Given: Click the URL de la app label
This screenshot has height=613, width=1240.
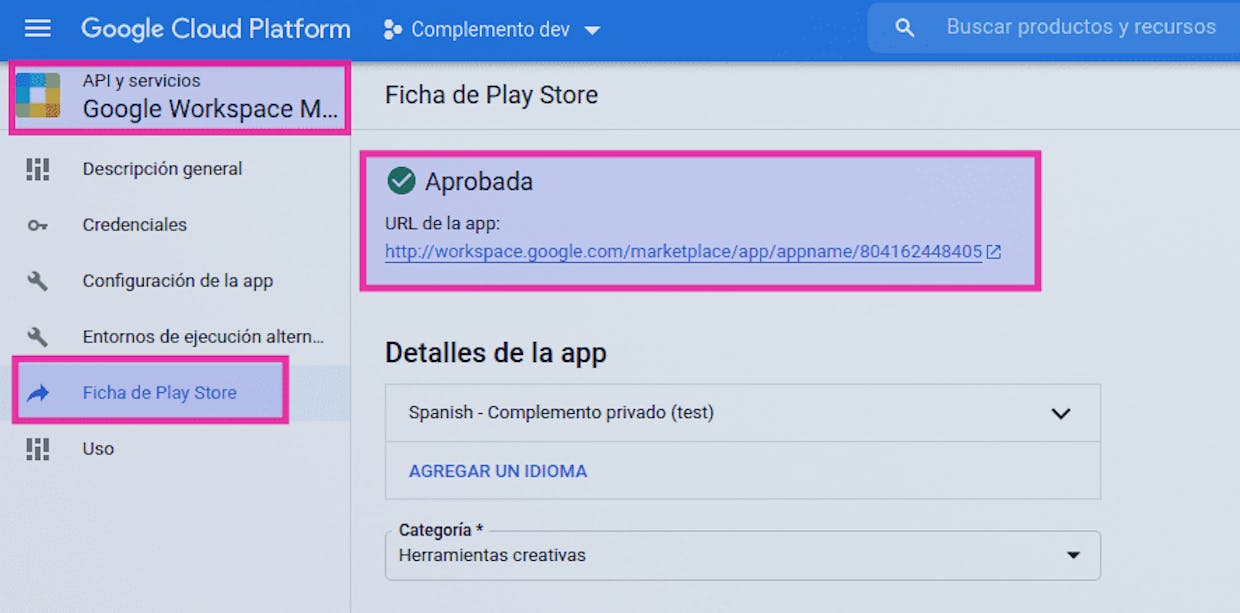Looking at the screenshot, I should [442, 224].
